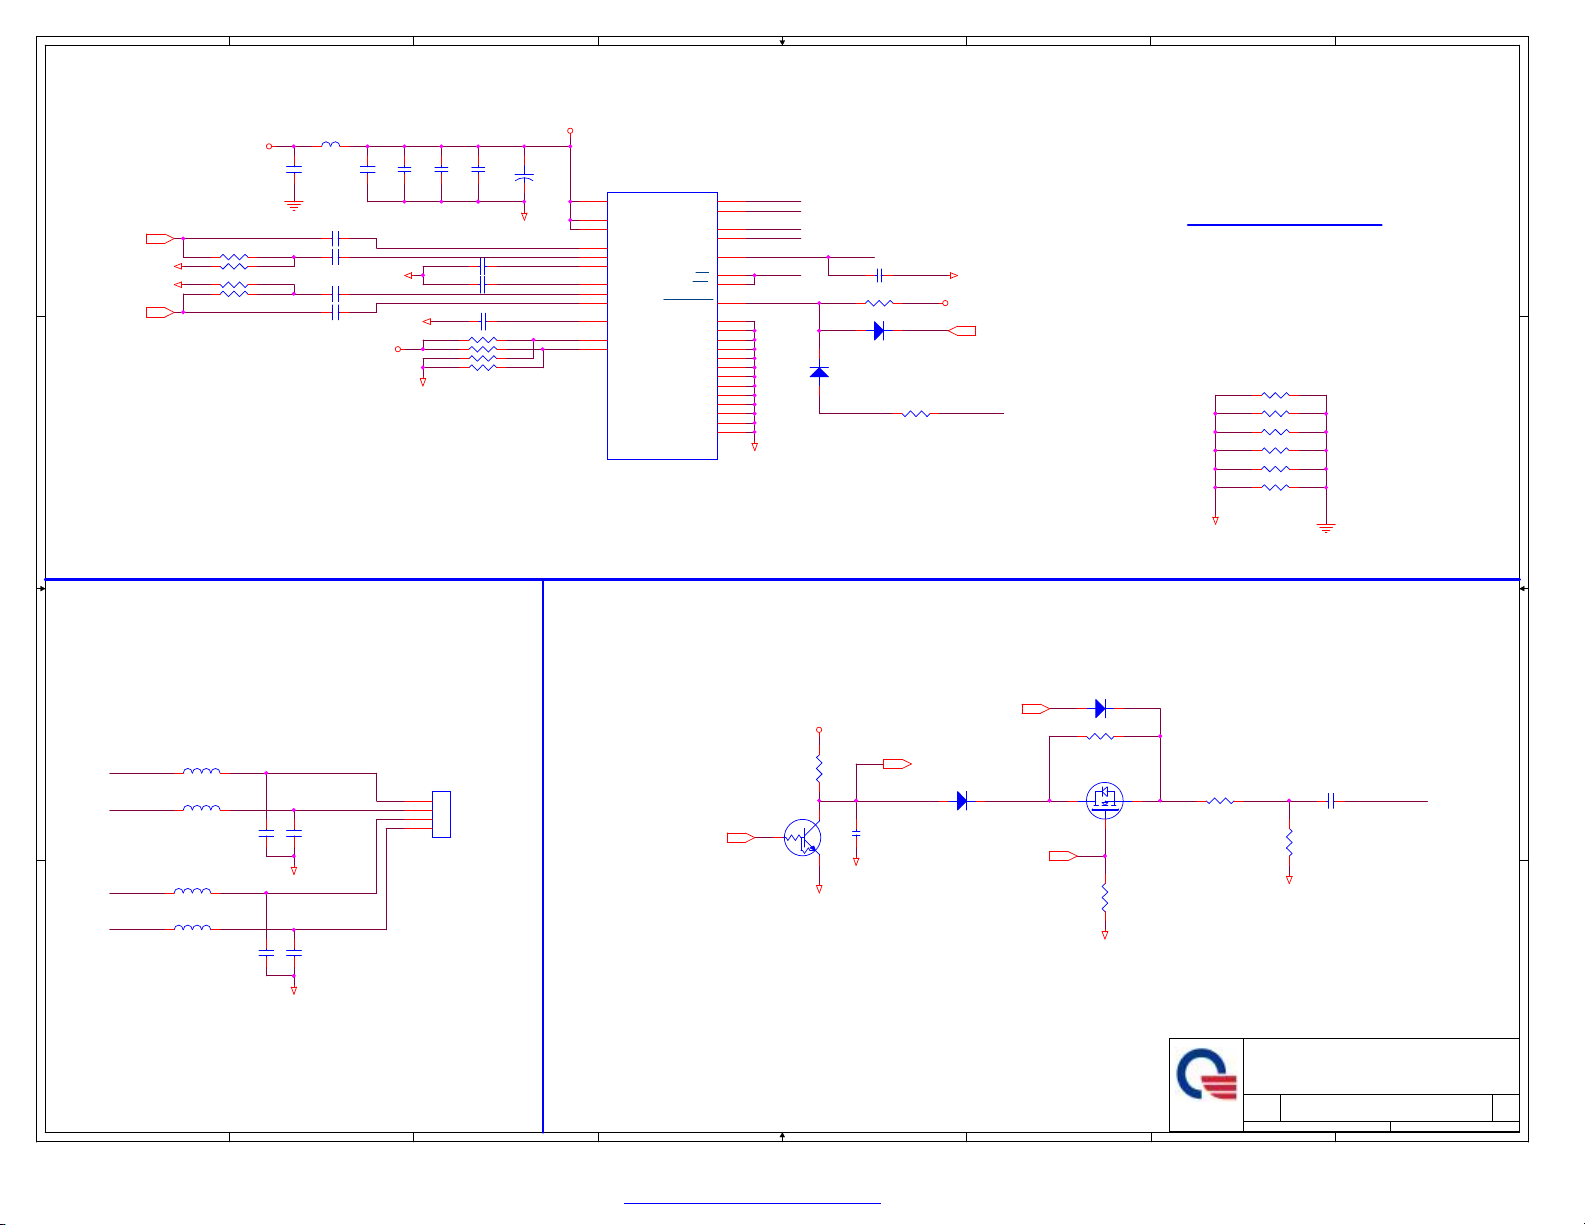Select the bottom resistor of the six-resistor array
The width and height of the screenshot is (1585, 1225).
point(1276,487)
